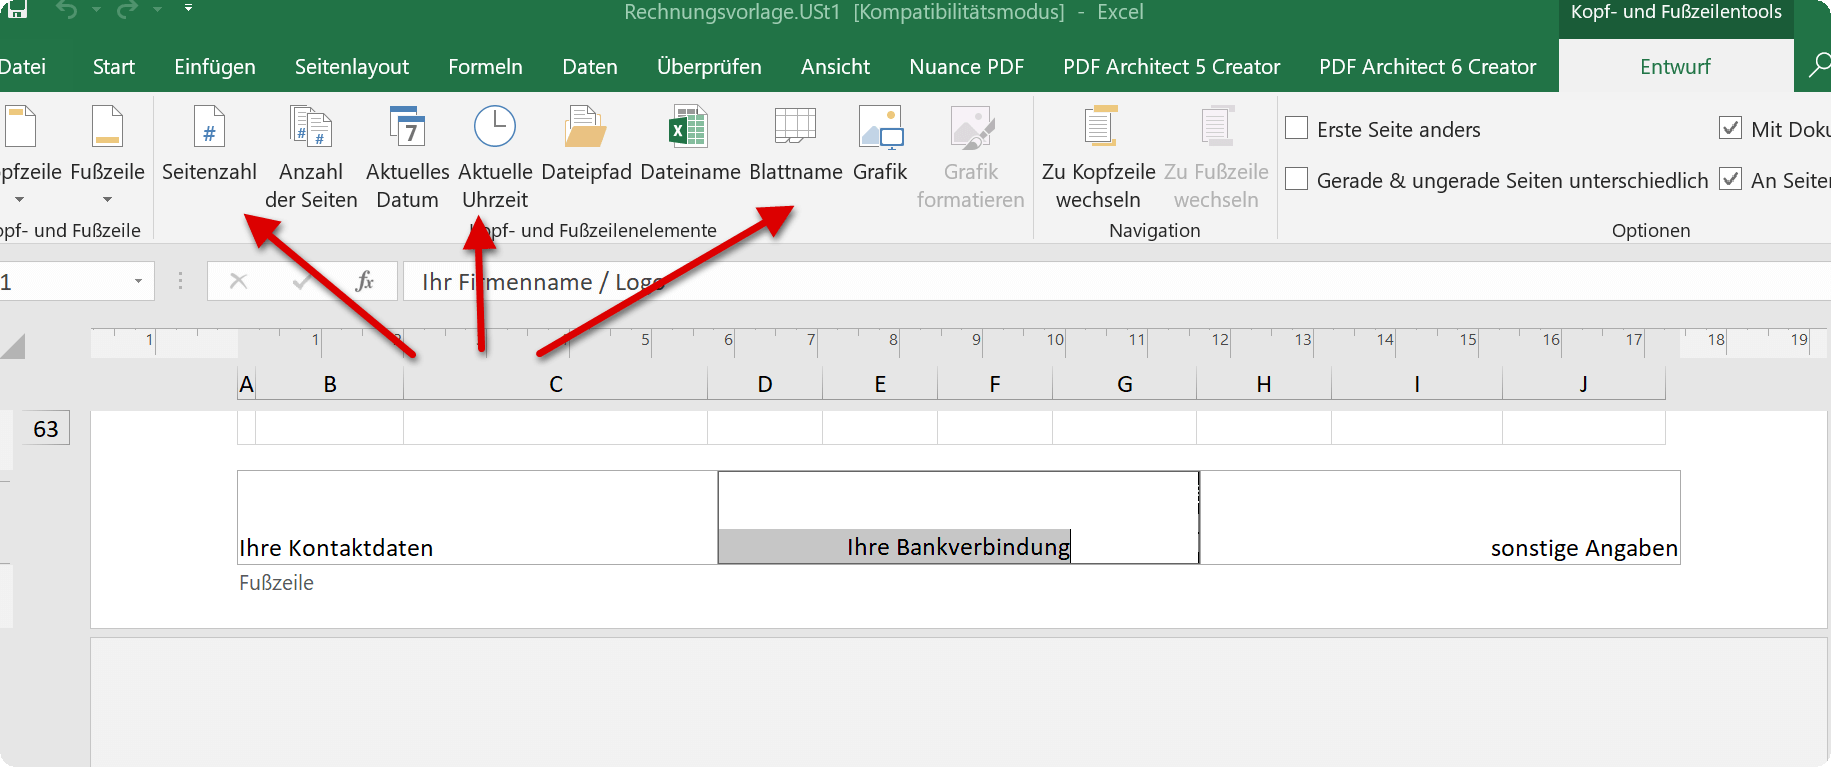This screenshot has width=1831, height=767.
Task: Select column G header
Action: point(1125,384)
